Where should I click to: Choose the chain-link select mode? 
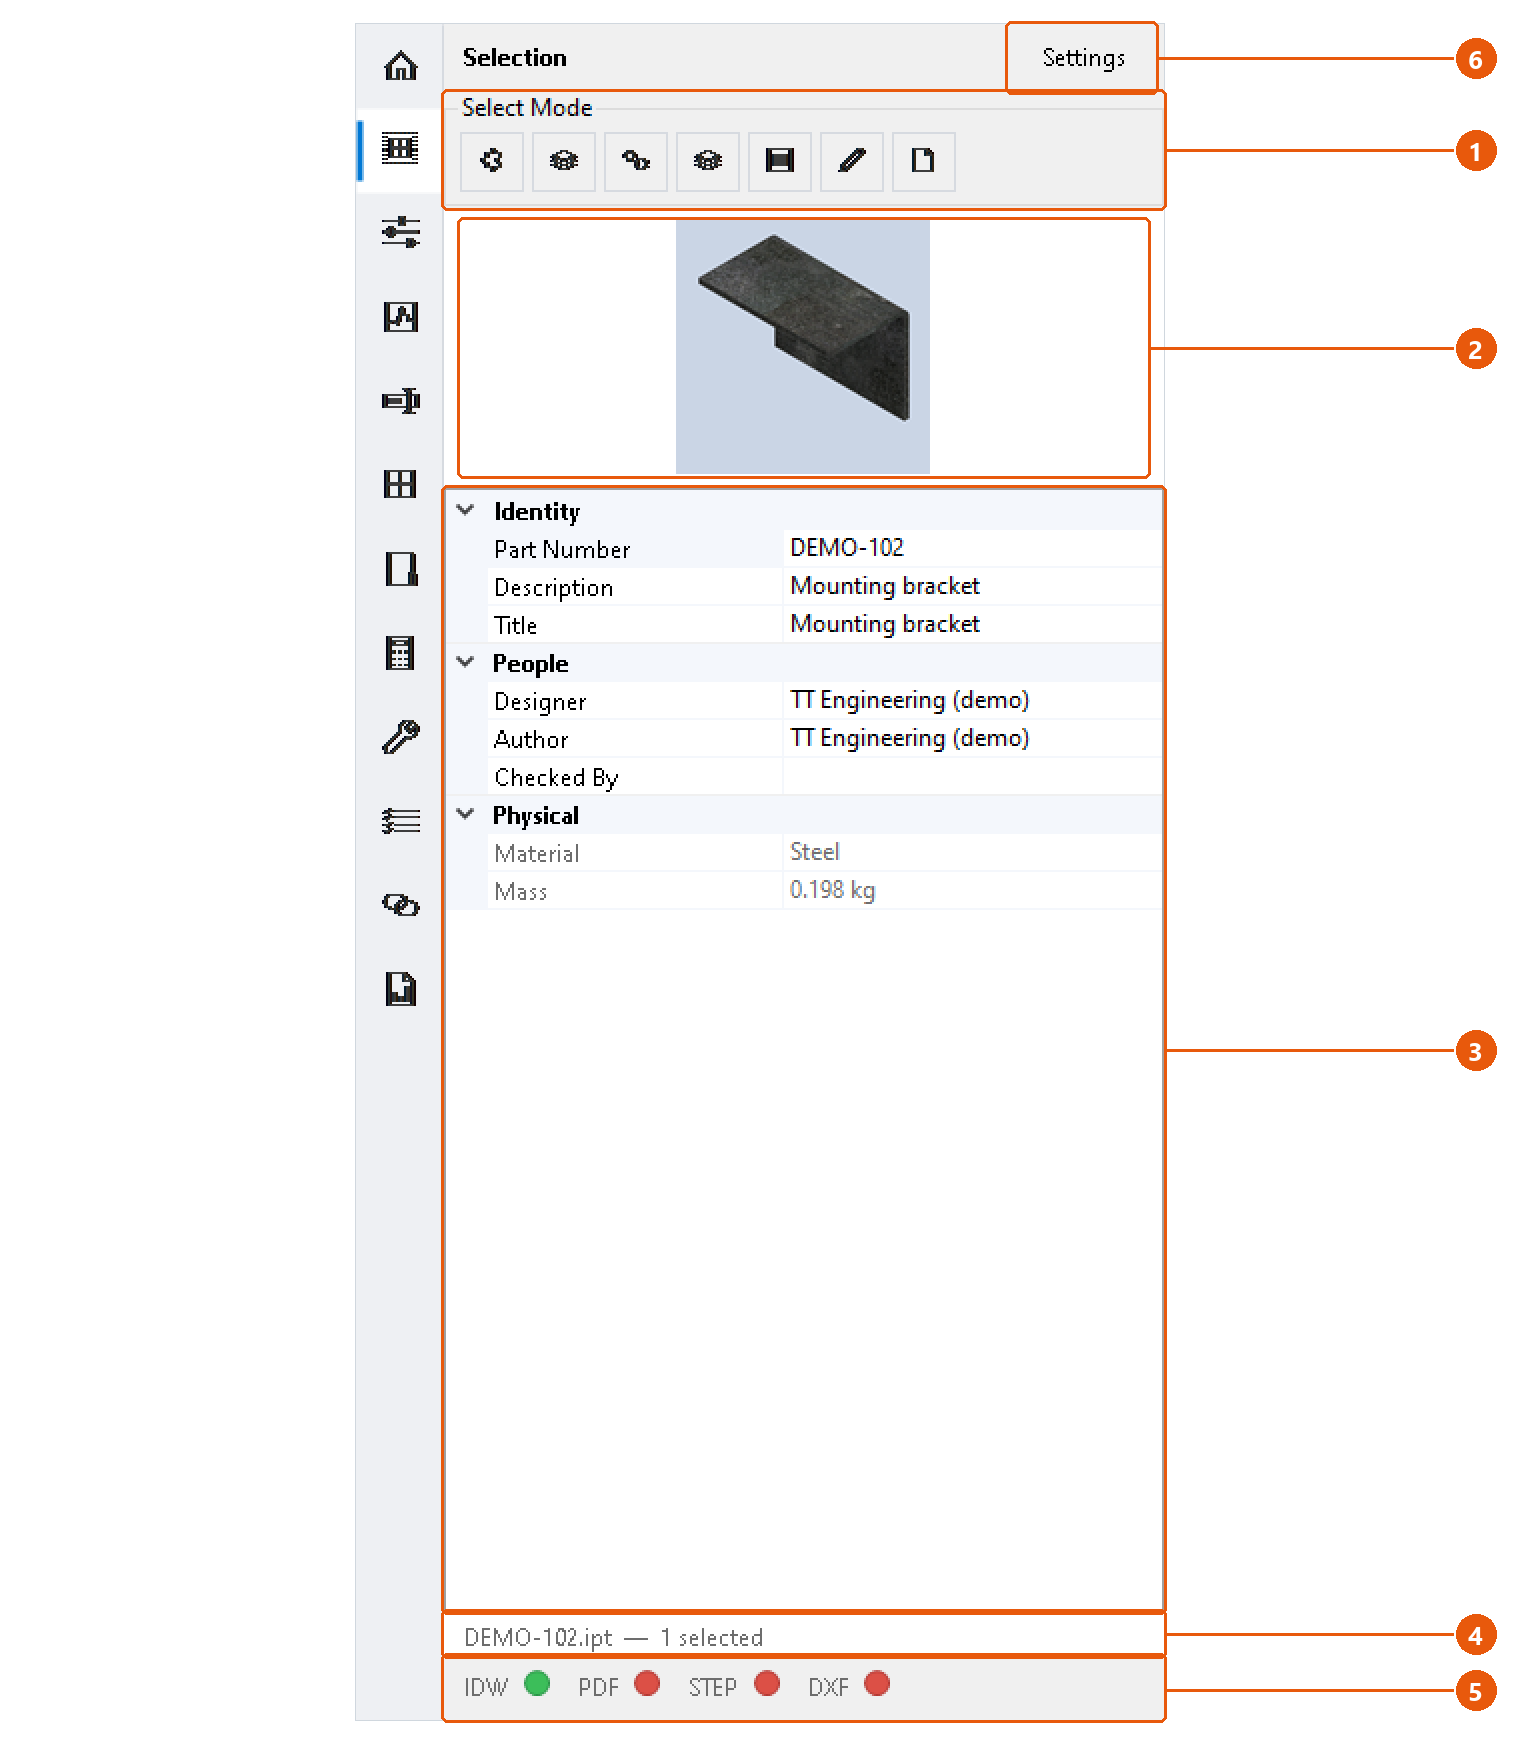(636, 161)
